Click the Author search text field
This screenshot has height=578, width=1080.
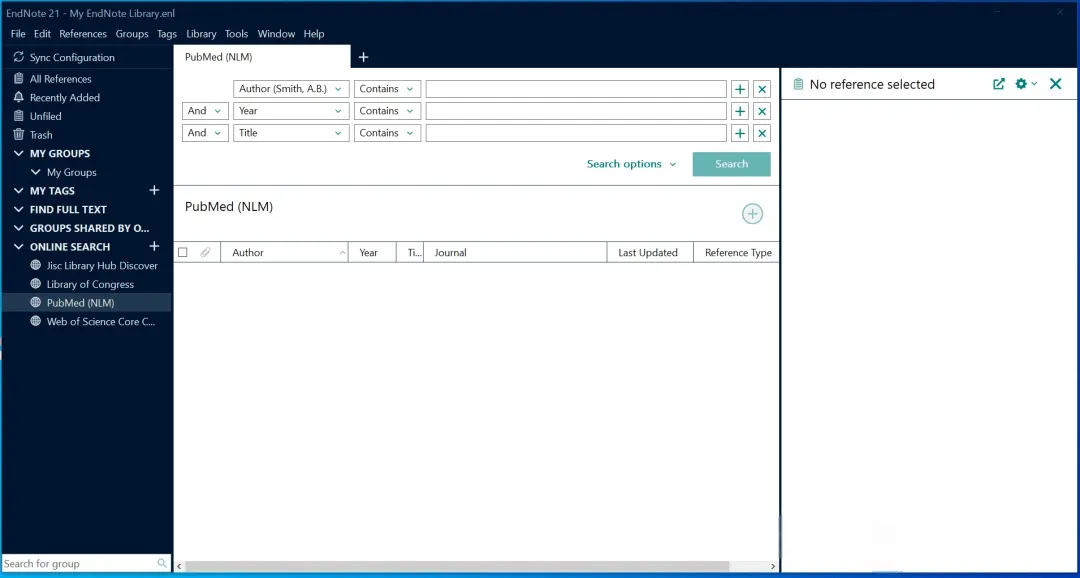click(x=576, y=89)
